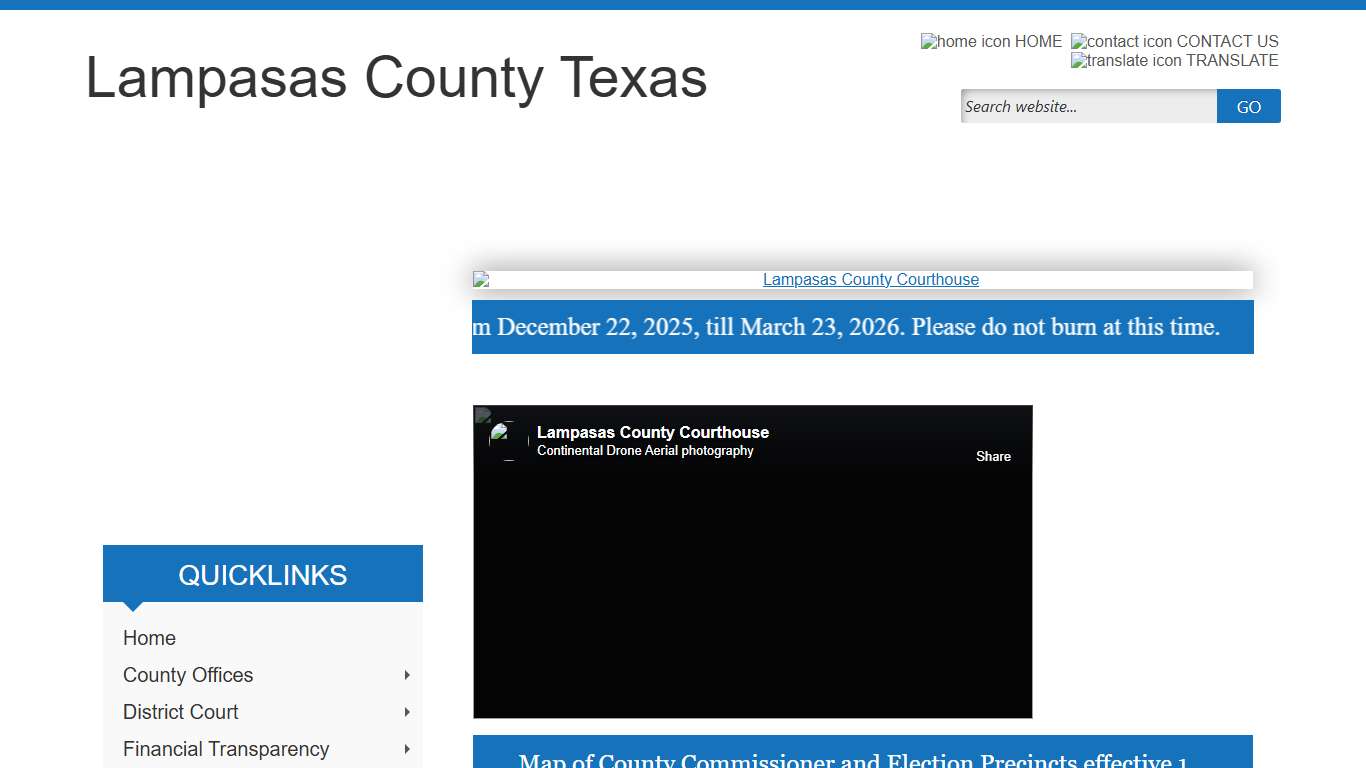Select Home in the Quicklinks sidebar
The height and width of the screenshot is (768, 1366).
(x=149, y=638)
